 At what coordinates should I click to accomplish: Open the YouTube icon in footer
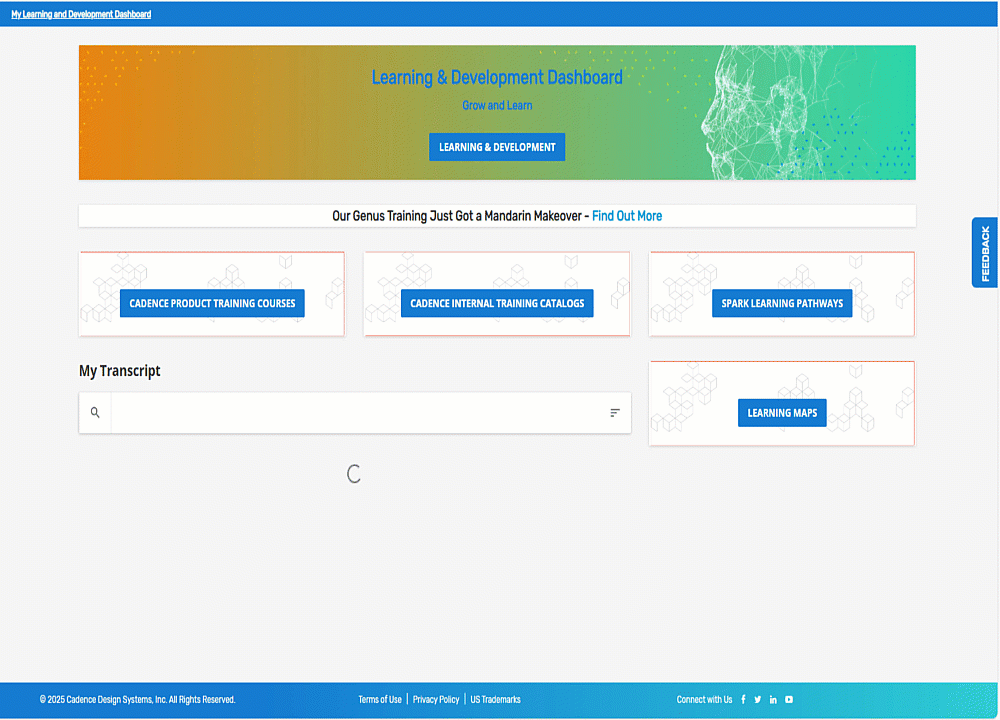coord(789,700)
